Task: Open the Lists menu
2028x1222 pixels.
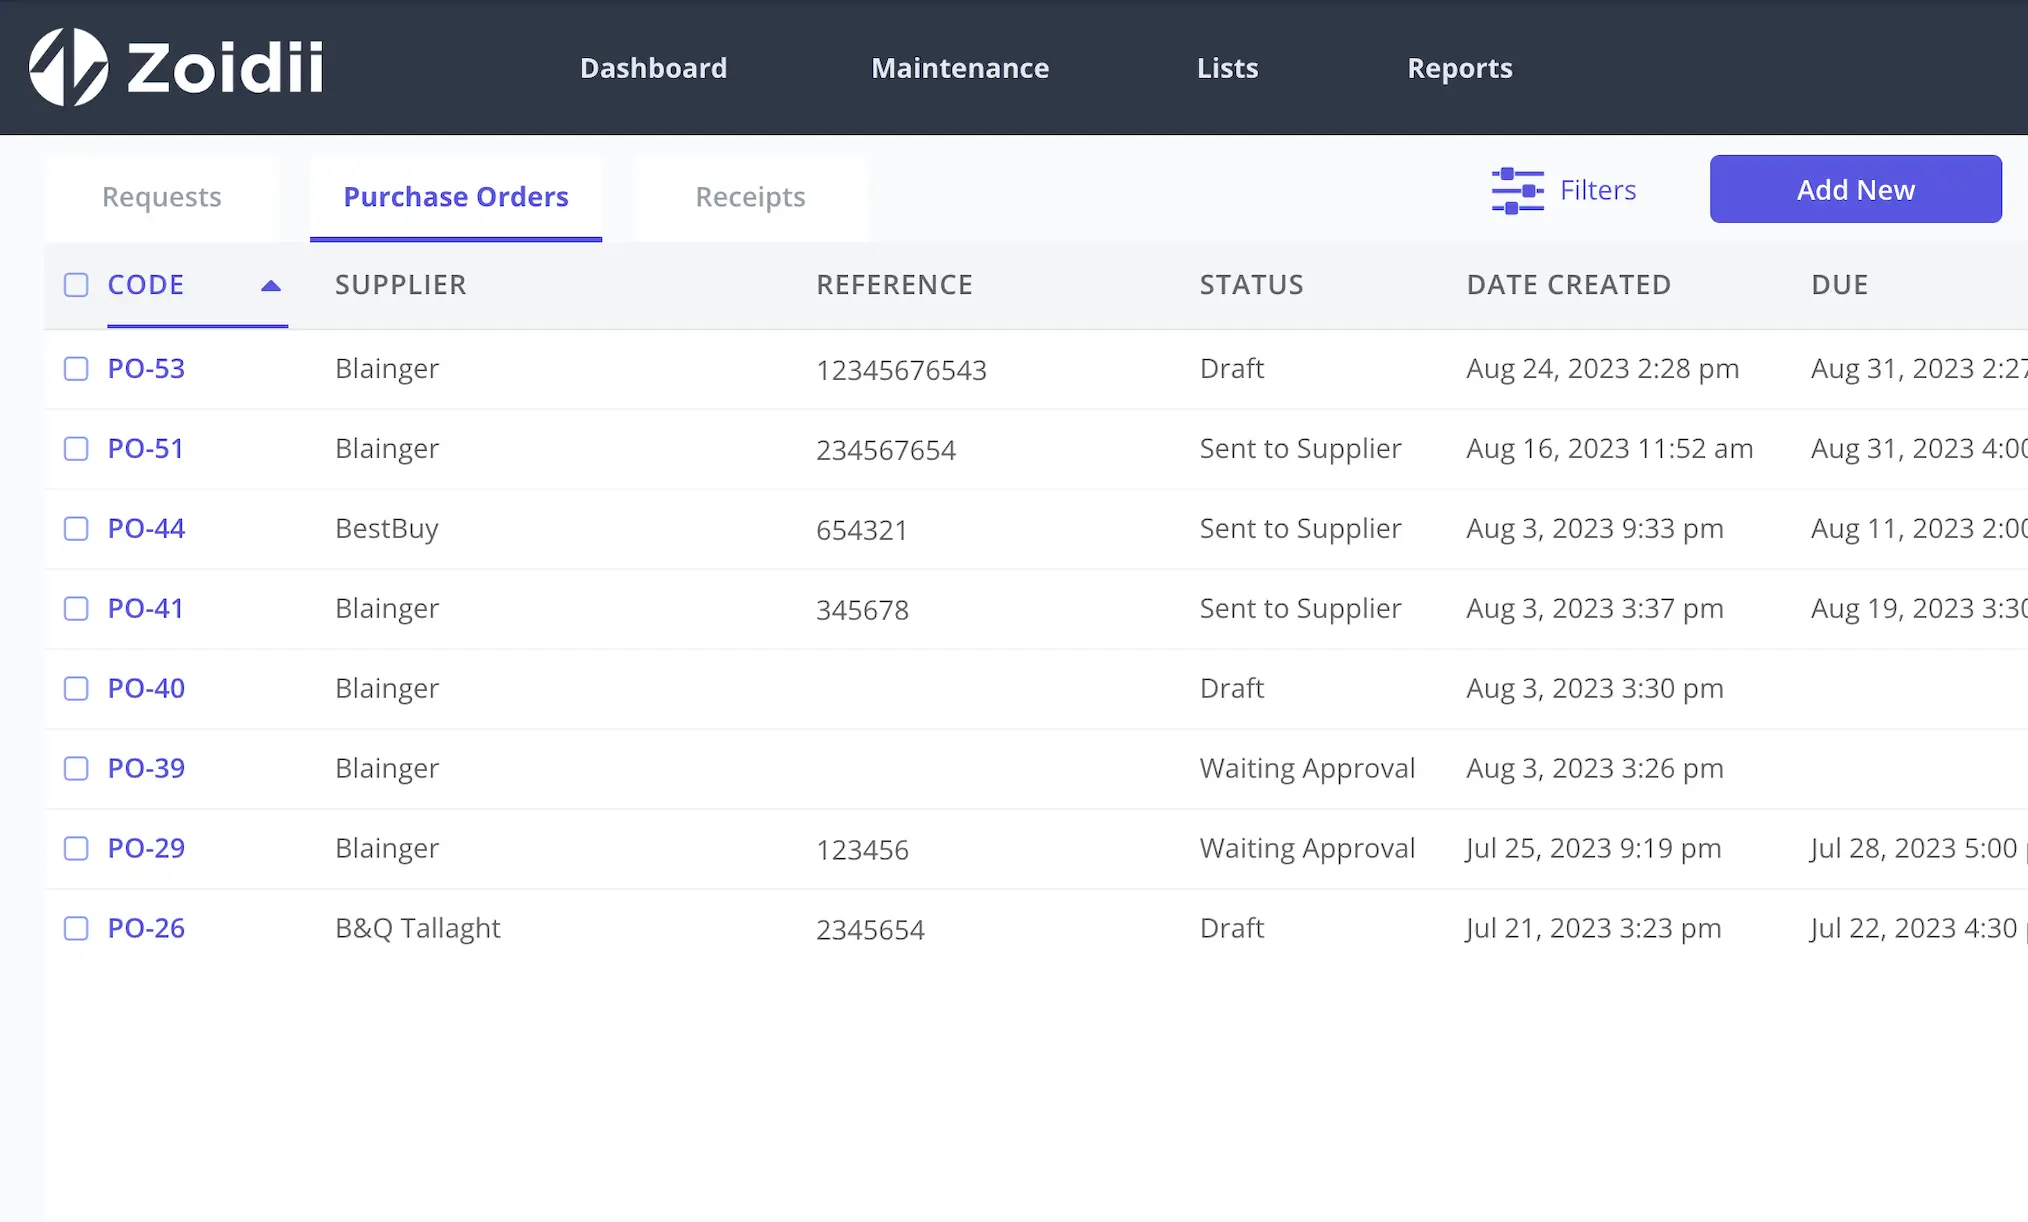Action: click(x=1227, y=68)
